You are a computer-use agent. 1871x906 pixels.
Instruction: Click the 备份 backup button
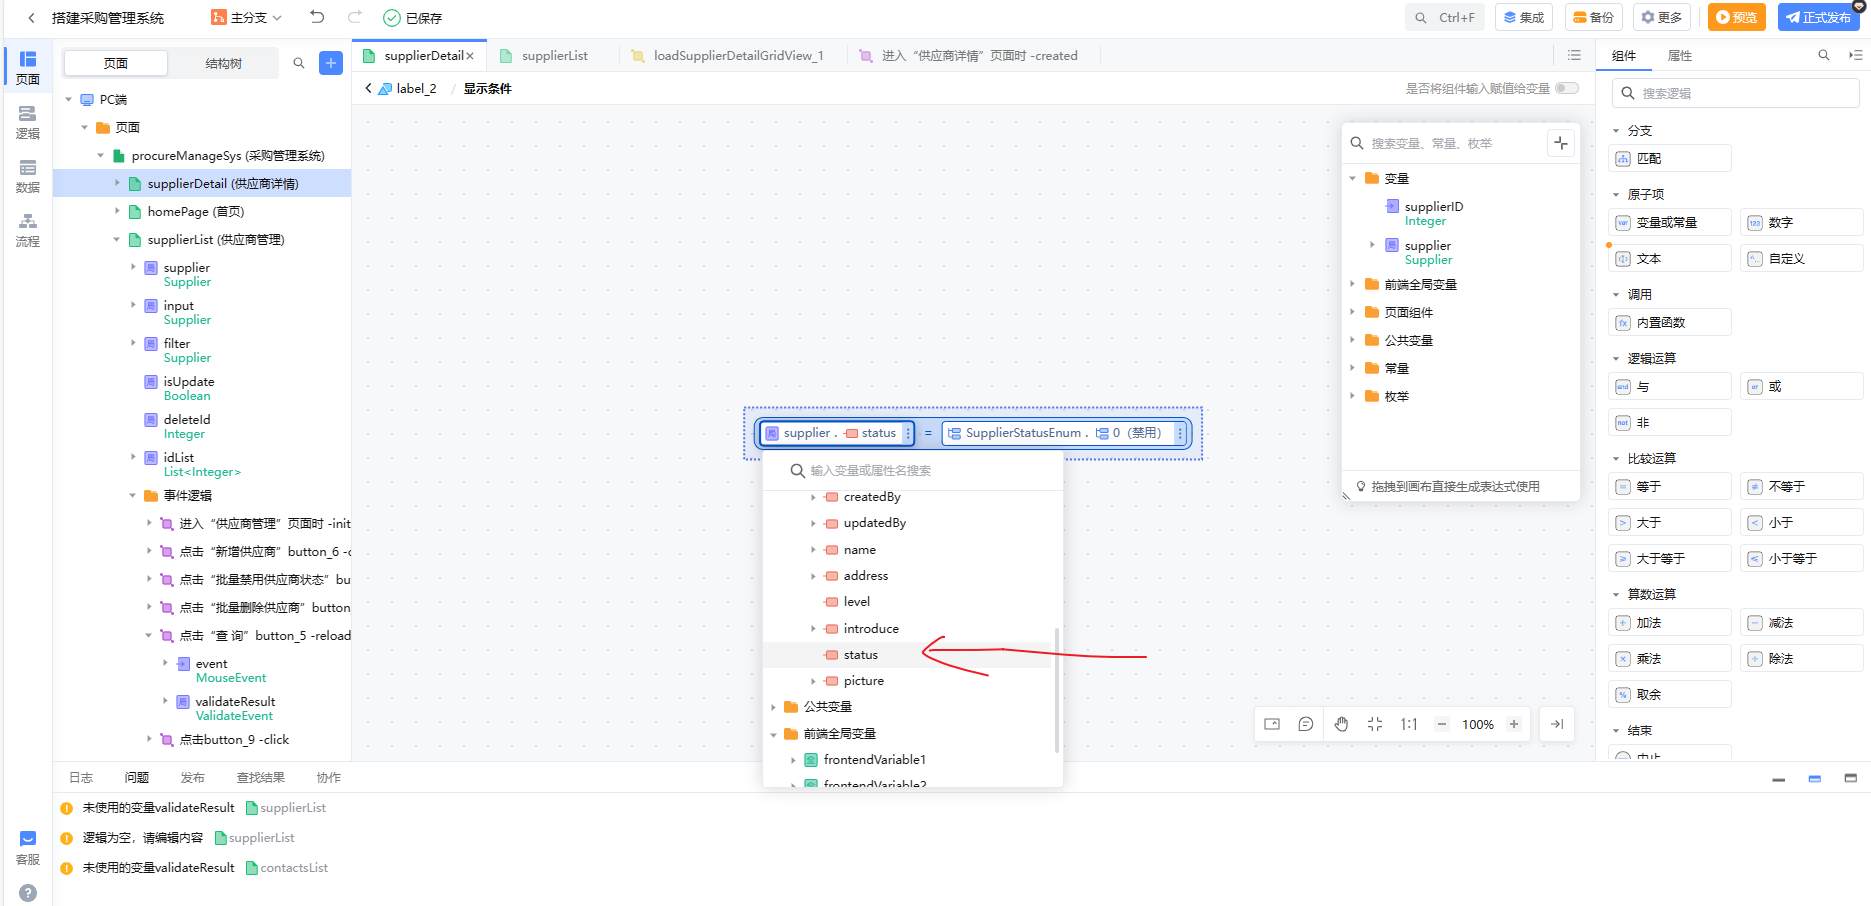point(1593,17)
